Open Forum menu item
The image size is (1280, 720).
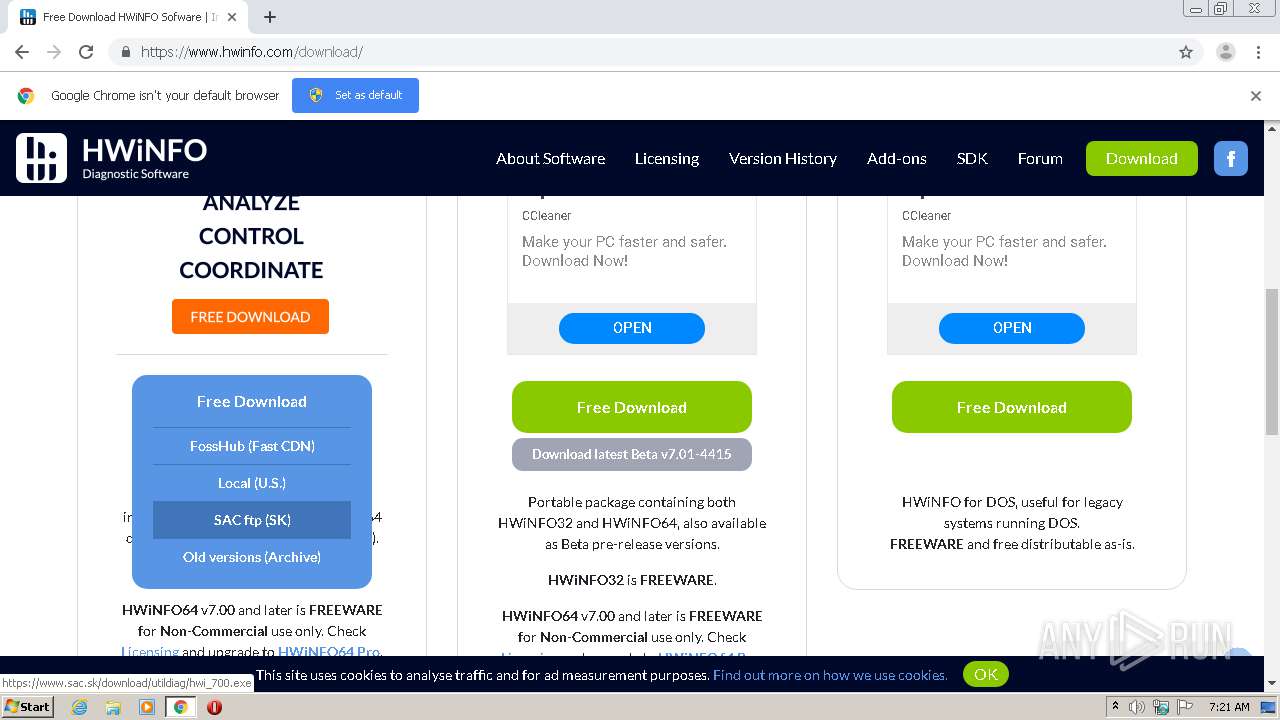(1040, 158)
